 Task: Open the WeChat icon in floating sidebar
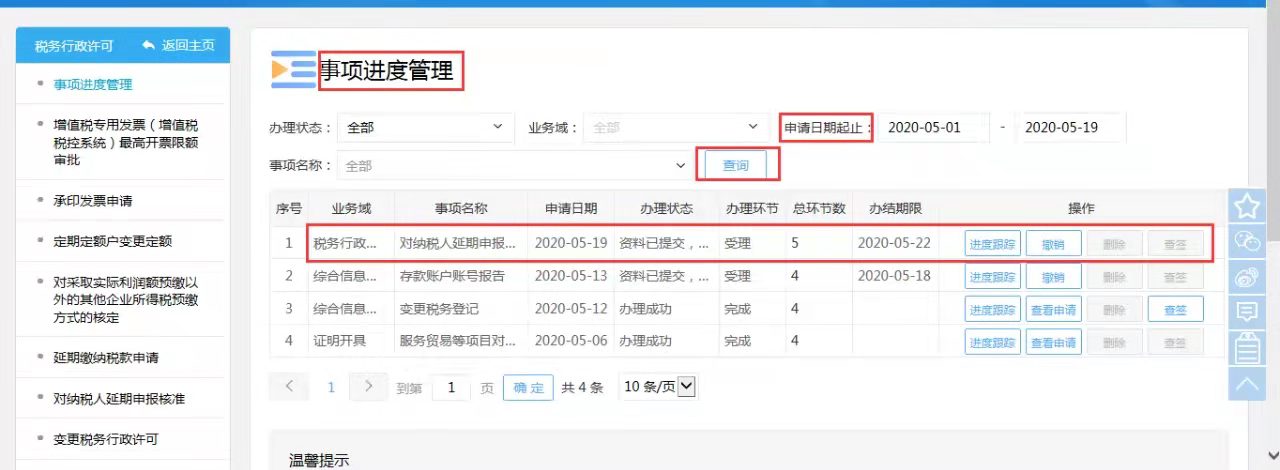1246,241
